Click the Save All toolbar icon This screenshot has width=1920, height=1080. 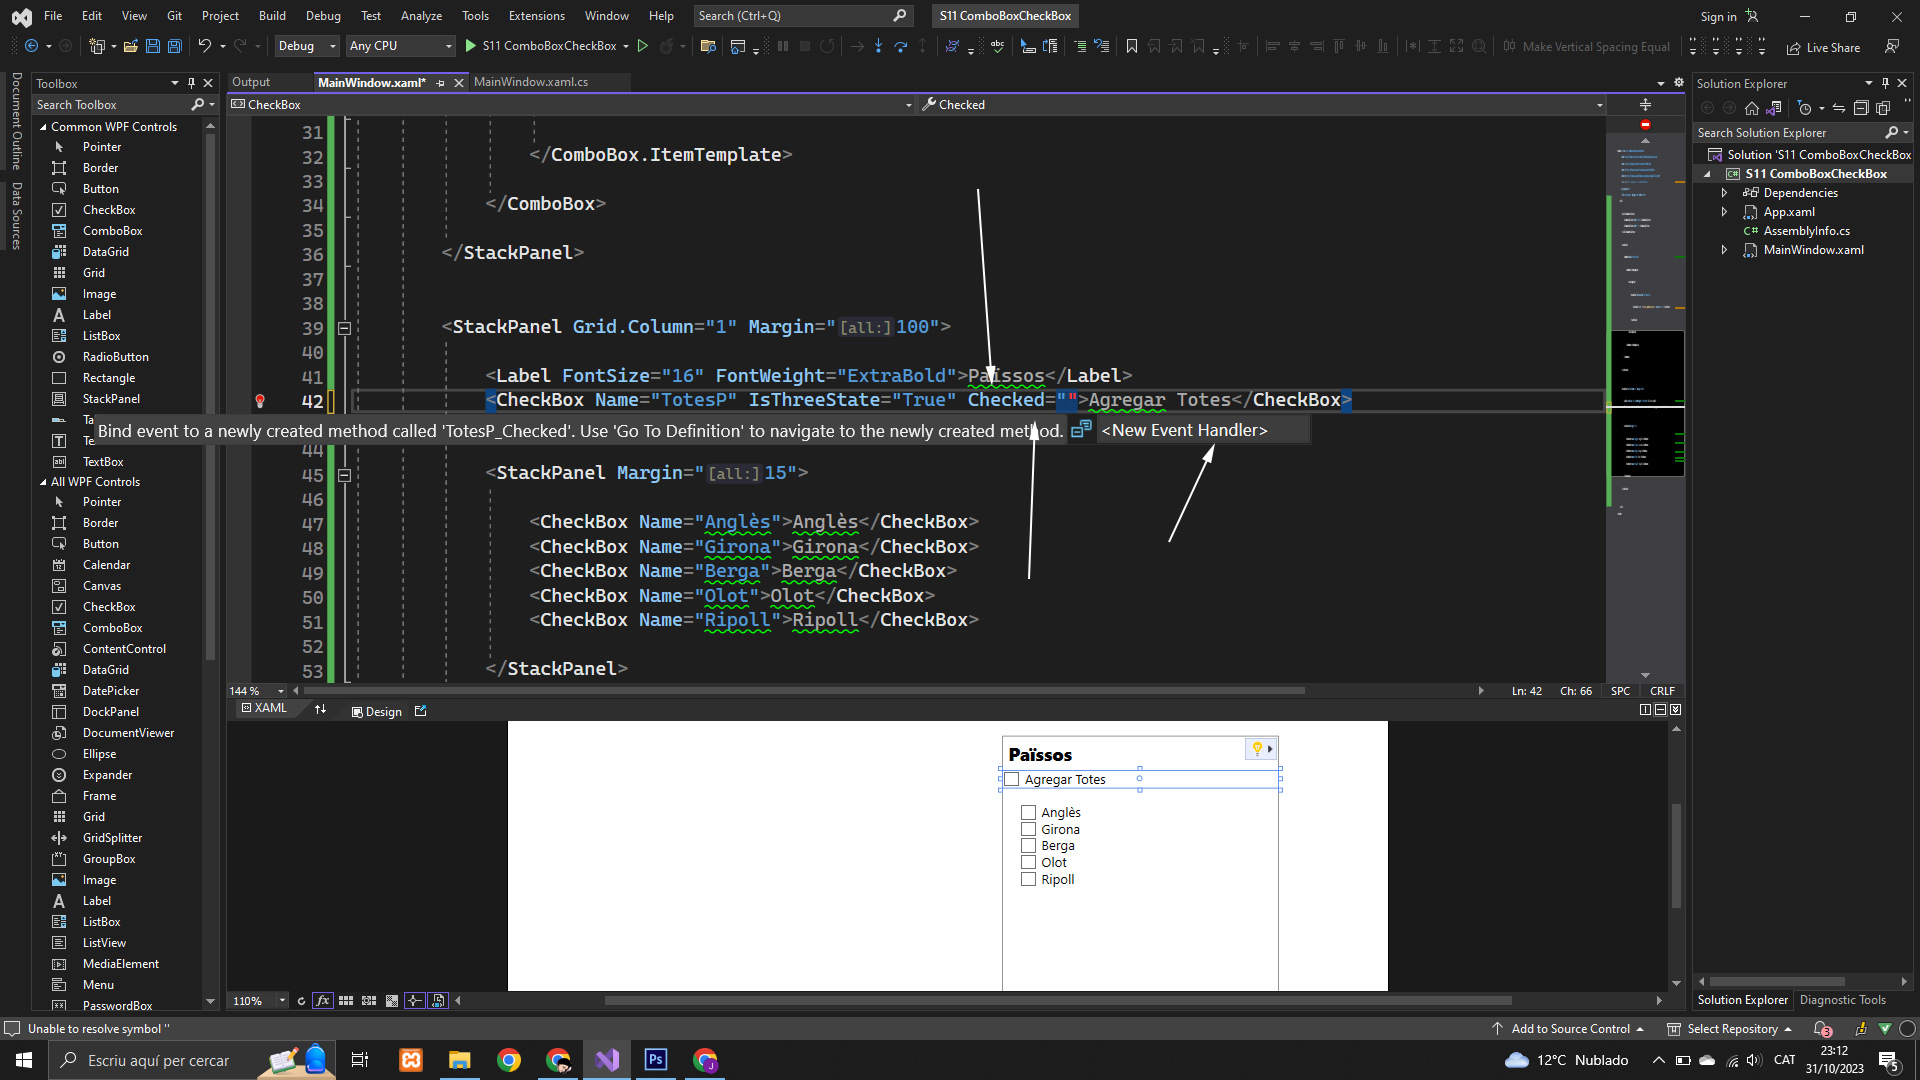tap(174, 46)
